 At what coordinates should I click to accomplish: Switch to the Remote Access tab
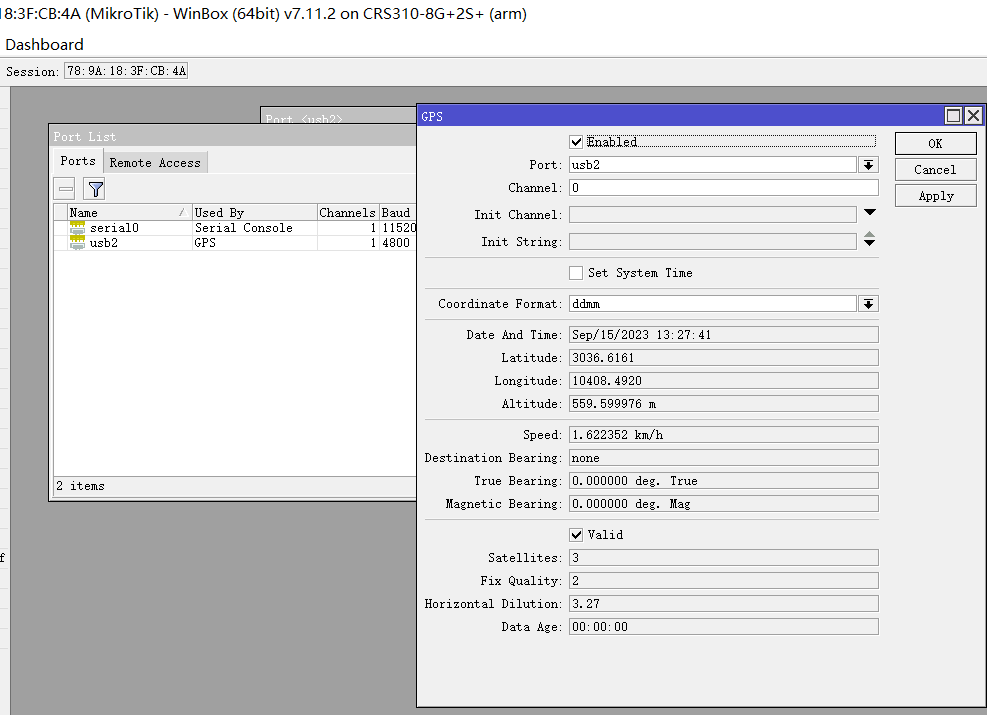tap(155, 162)
